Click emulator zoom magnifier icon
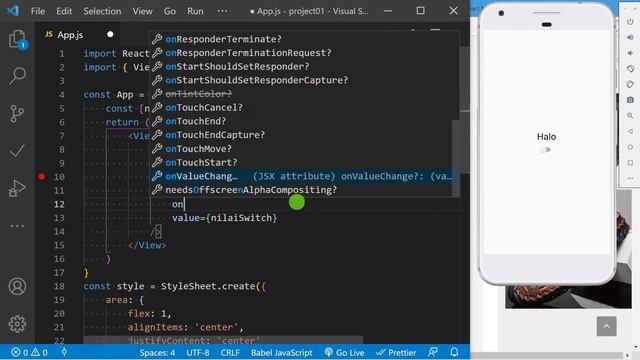Viewport: 640px width, 360px height. [x=630, y=116]
